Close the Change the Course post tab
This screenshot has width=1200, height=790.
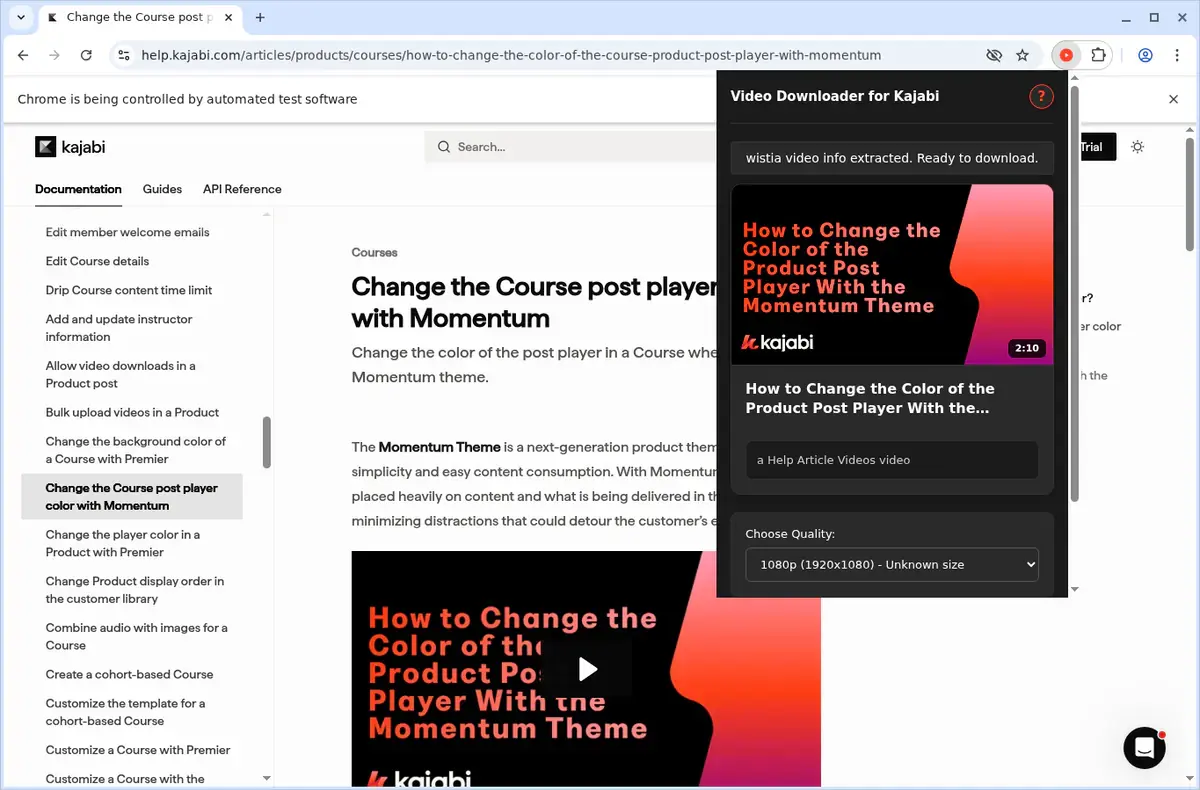point(226,17)
